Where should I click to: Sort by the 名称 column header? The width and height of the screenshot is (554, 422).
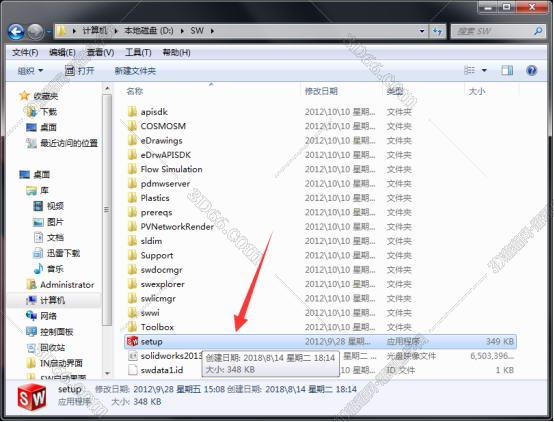(135, 91)
